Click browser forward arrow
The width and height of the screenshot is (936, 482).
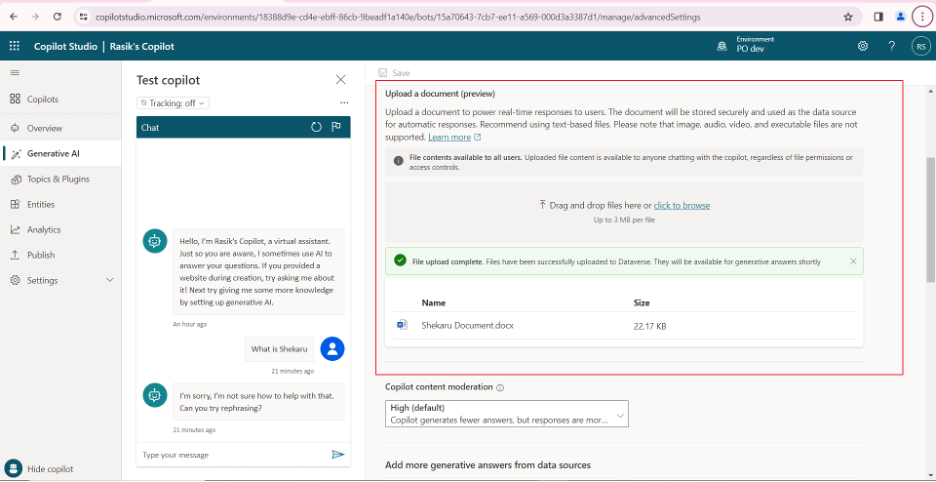pos(35,17)
